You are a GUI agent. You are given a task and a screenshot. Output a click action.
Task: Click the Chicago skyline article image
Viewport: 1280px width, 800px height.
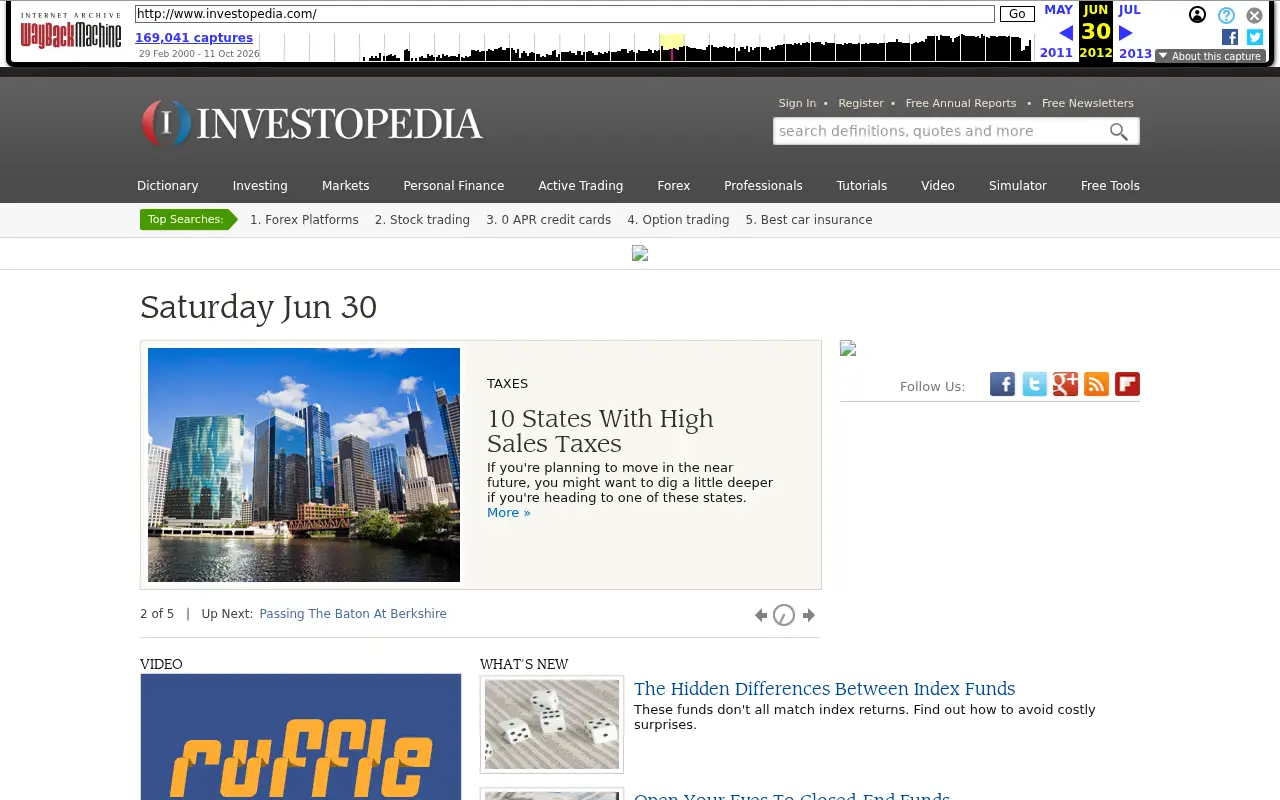(x=304, y=465)
